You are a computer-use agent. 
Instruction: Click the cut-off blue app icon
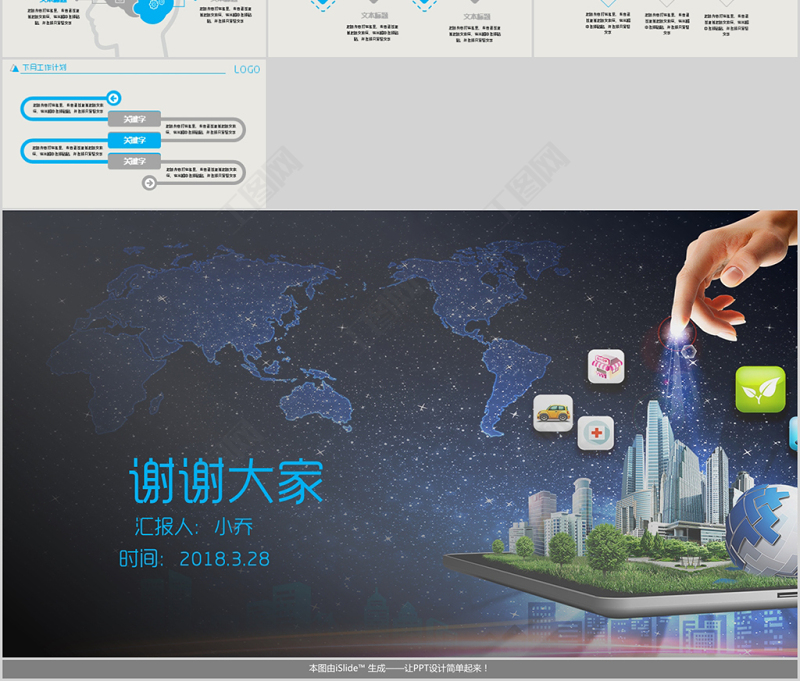click(x=794, y=435)
